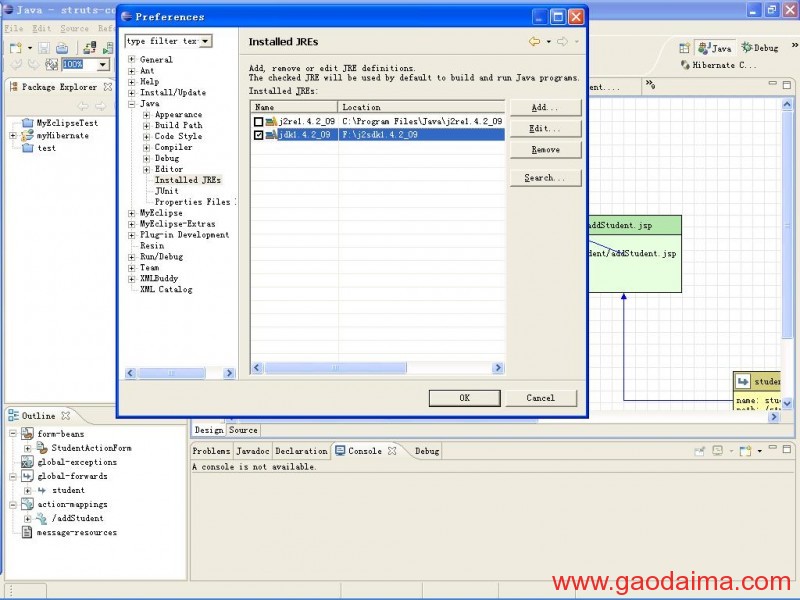Click the Add... button

[x=545, y=107]
